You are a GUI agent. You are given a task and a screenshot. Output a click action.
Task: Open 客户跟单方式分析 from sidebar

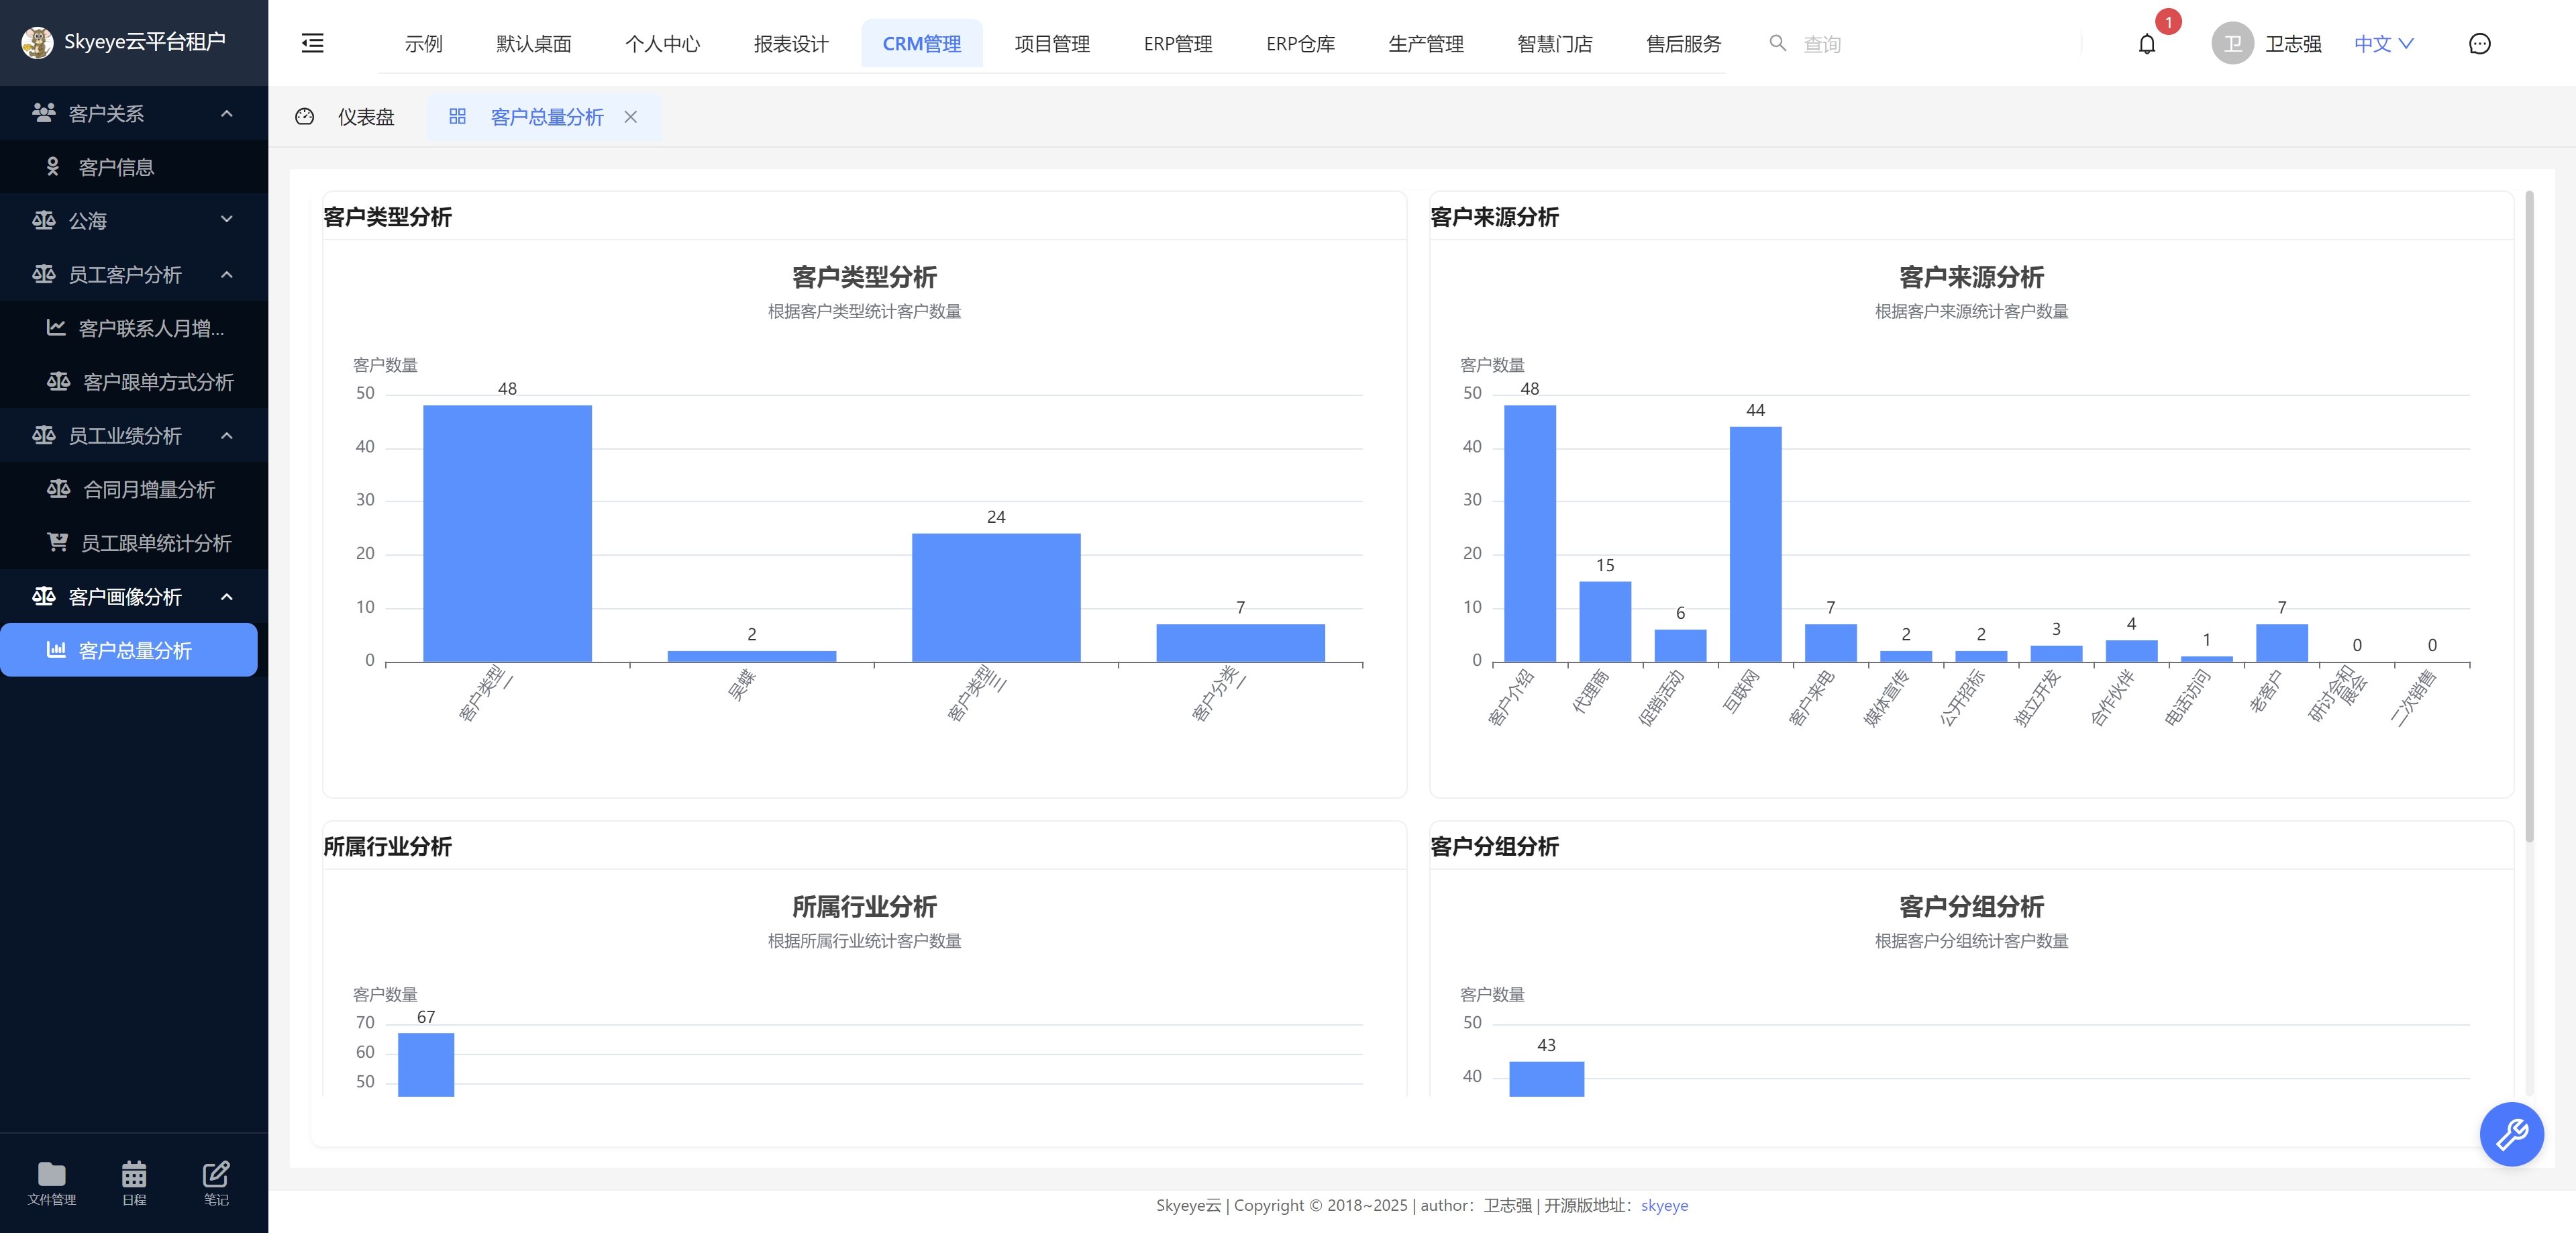tap(158, 382)
